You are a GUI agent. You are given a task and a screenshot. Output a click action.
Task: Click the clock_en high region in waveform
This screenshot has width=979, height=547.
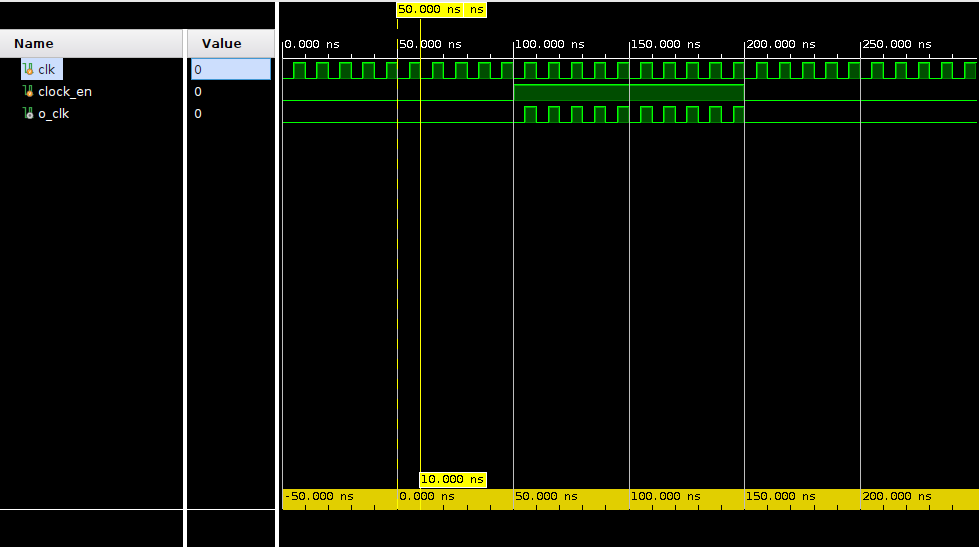629,92
